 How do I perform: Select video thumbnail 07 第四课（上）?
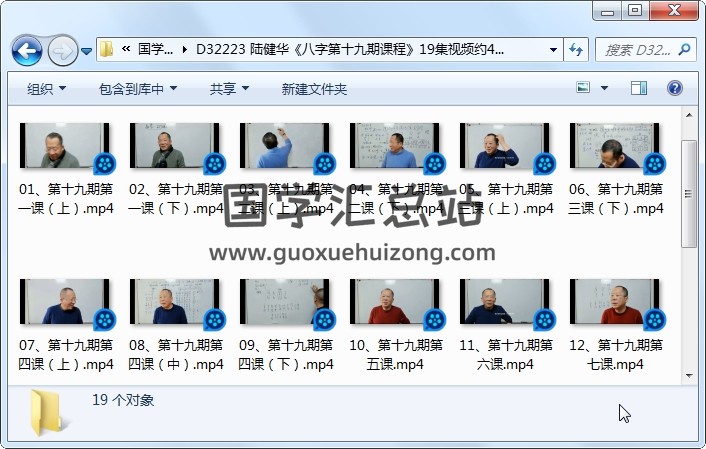pyautogui.click(x=65, y=302)
